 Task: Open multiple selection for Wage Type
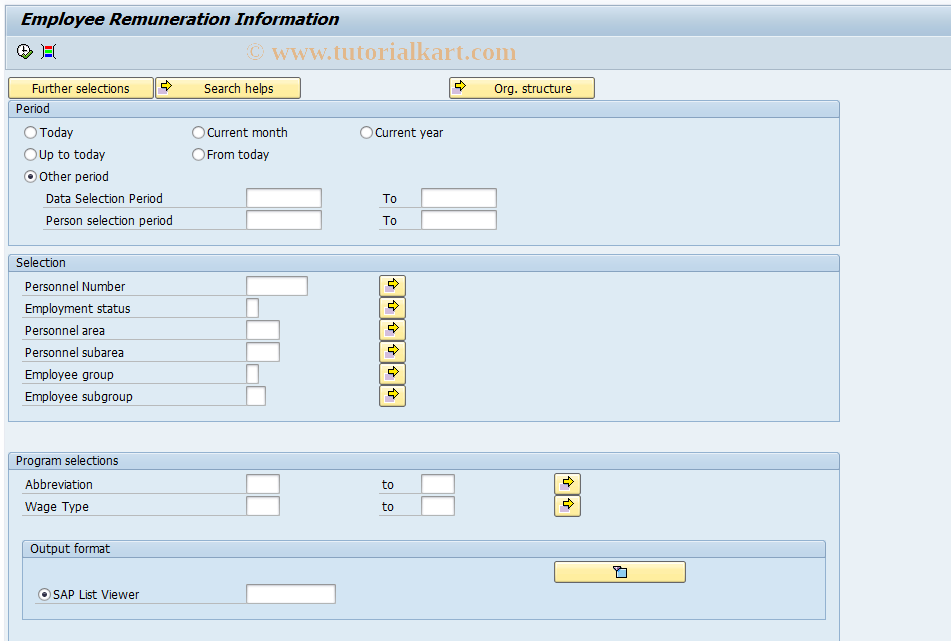click(567, 506)
